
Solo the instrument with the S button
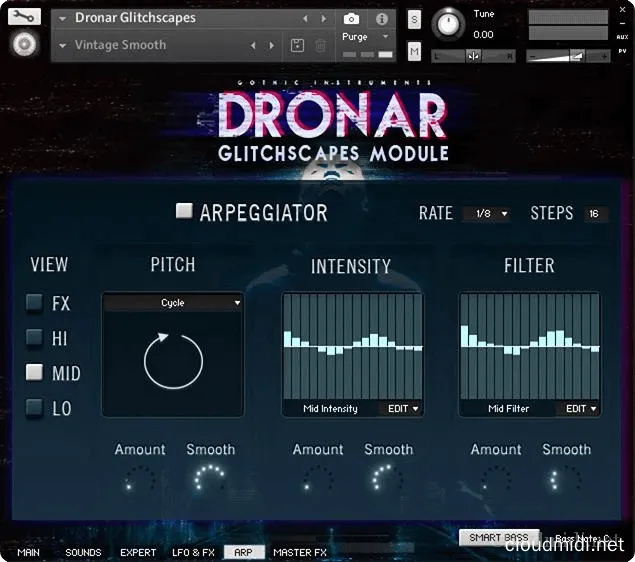click(x=414, y=20)
